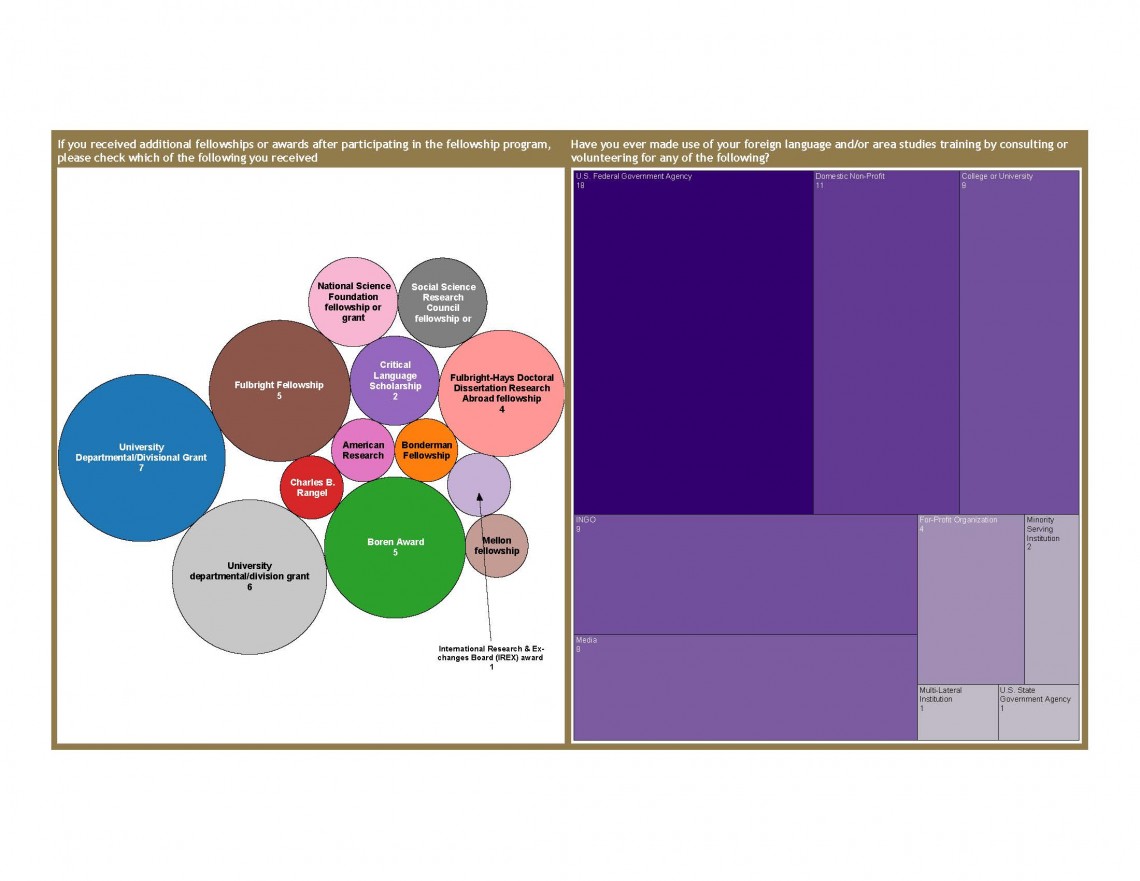Select the magenta American Research bubble
The height and width of the screenshot is (881, 1140).
(363, 450)
